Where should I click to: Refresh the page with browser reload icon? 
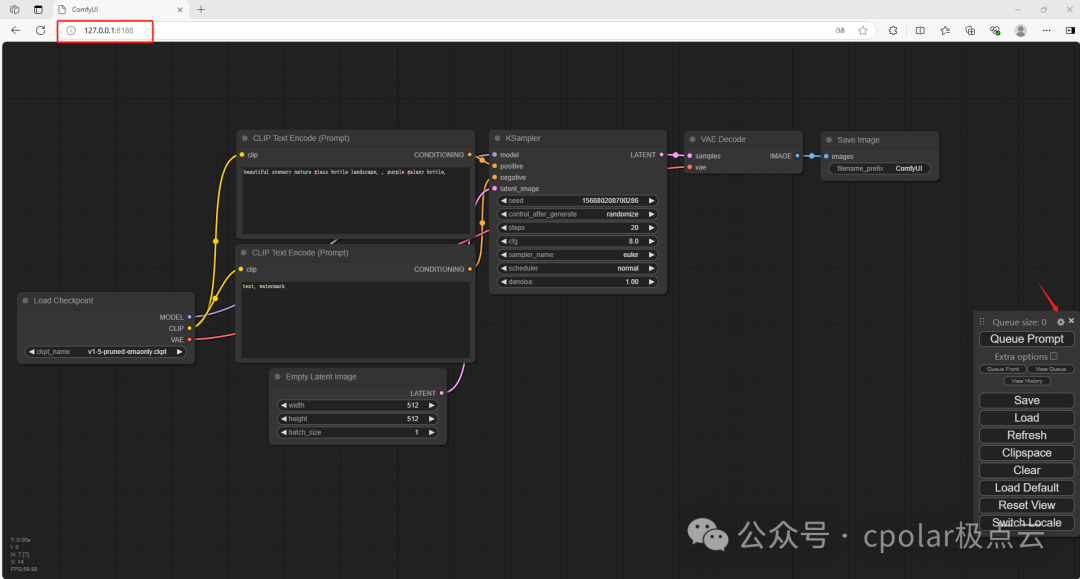point(40,30)
